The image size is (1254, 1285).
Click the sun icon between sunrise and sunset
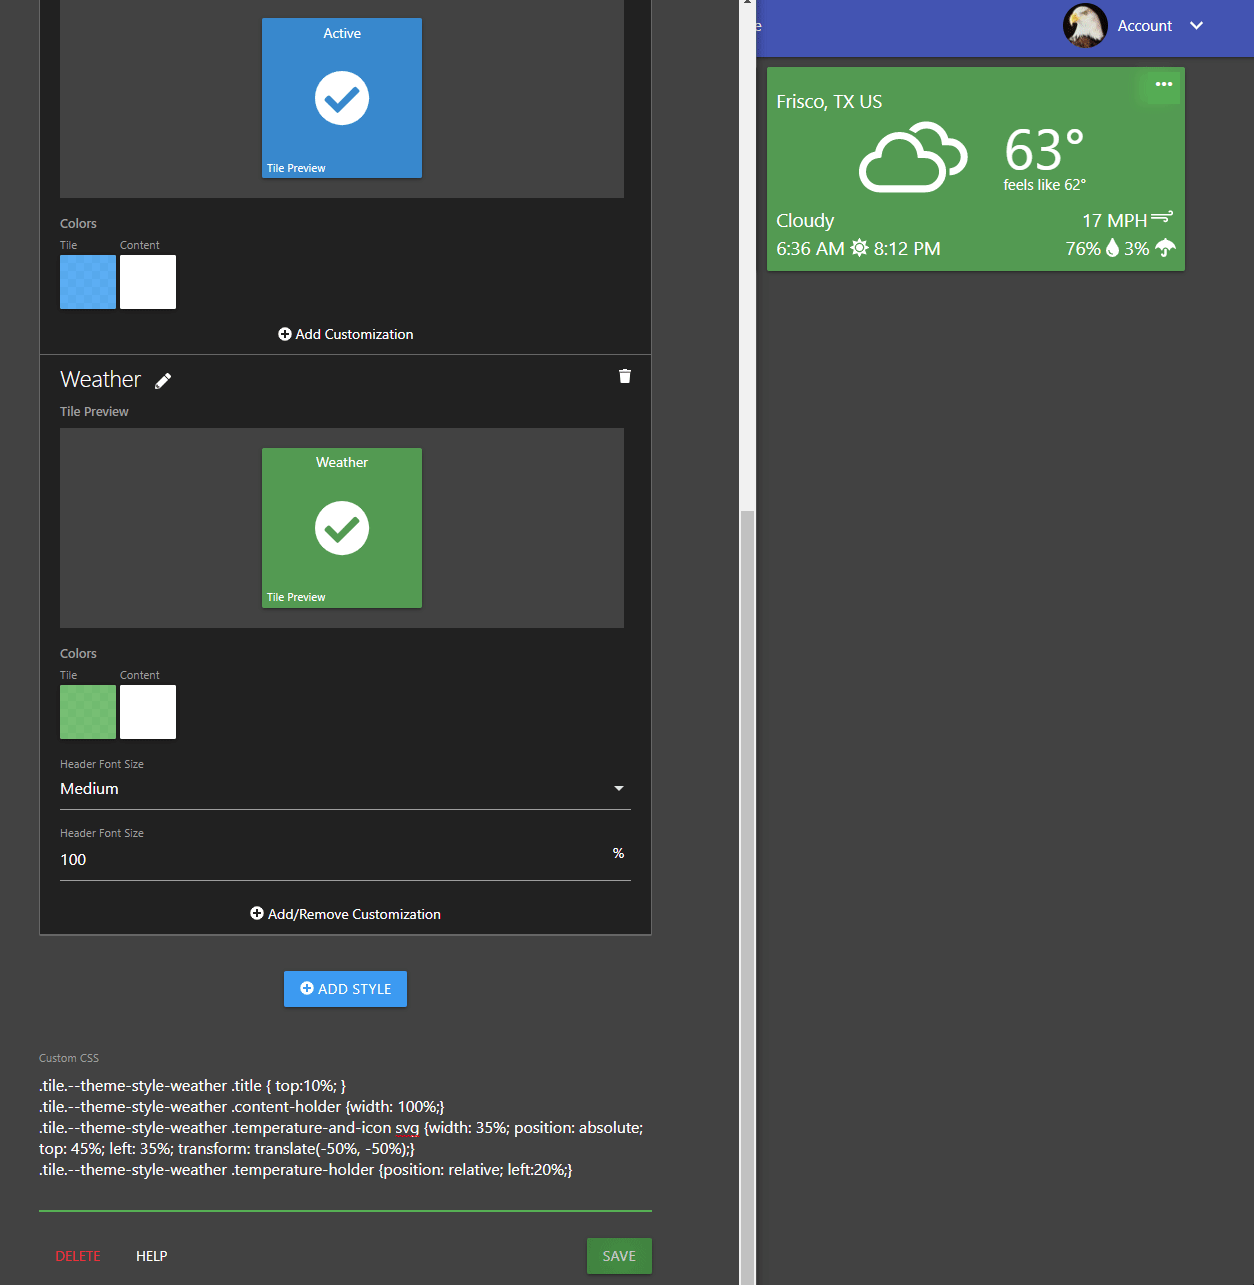coord(859,248)
